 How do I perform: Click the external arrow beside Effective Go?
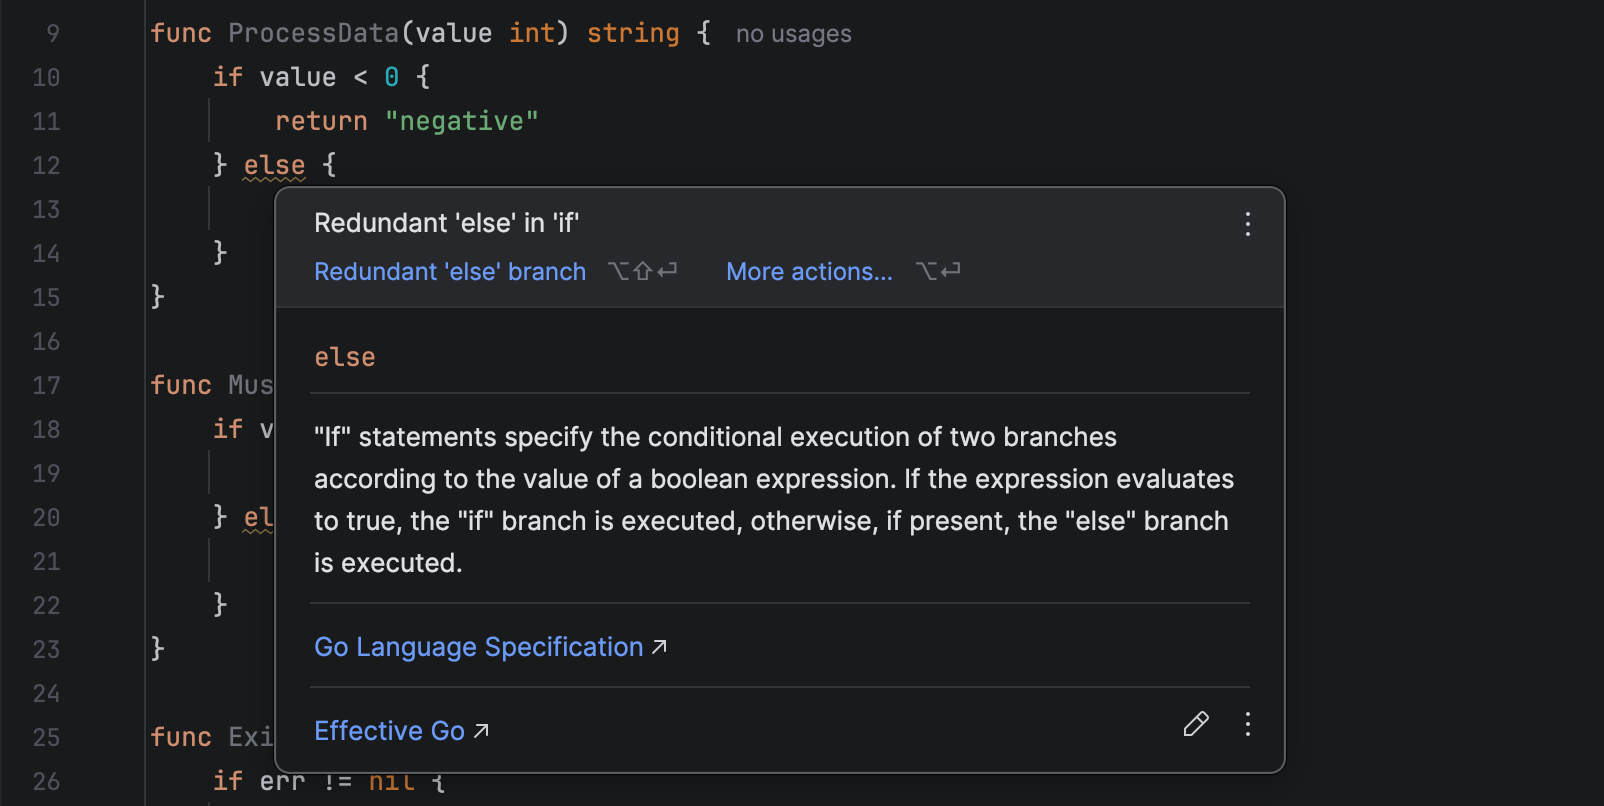(482, 731)
